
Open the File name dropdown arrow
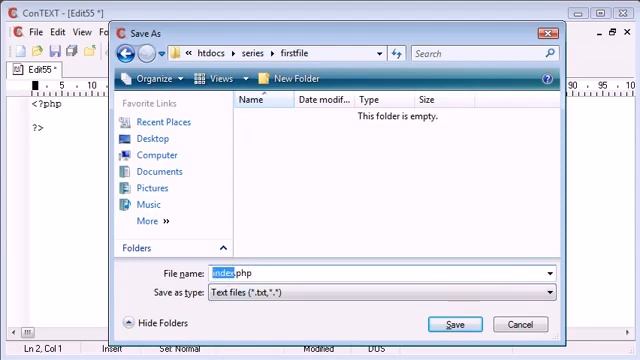(550, 273)
